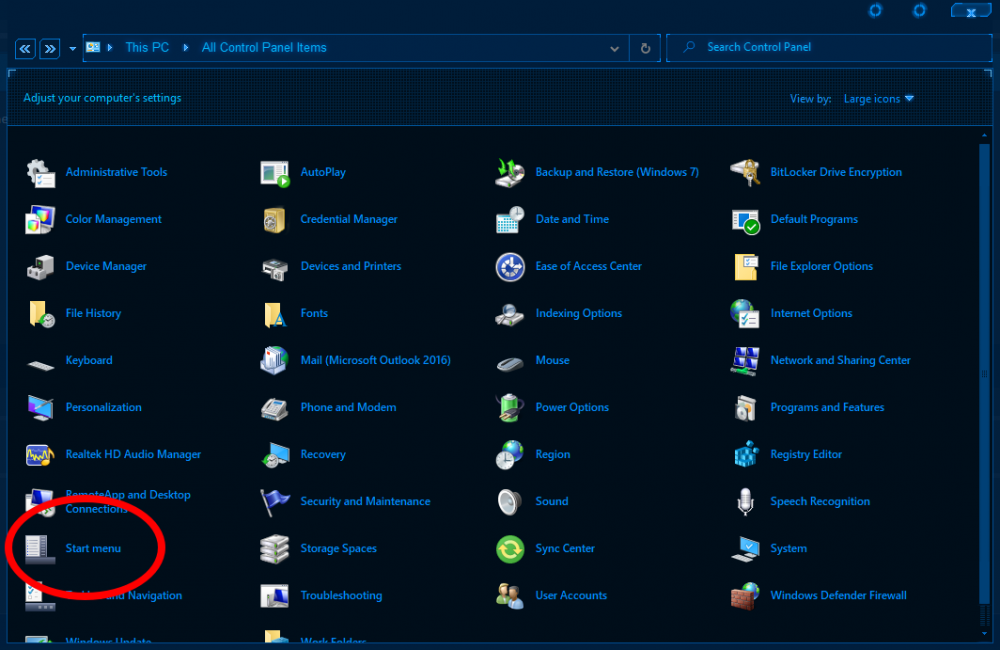
Task: Expand the address bar history dropdown
Action: [615, 47]
